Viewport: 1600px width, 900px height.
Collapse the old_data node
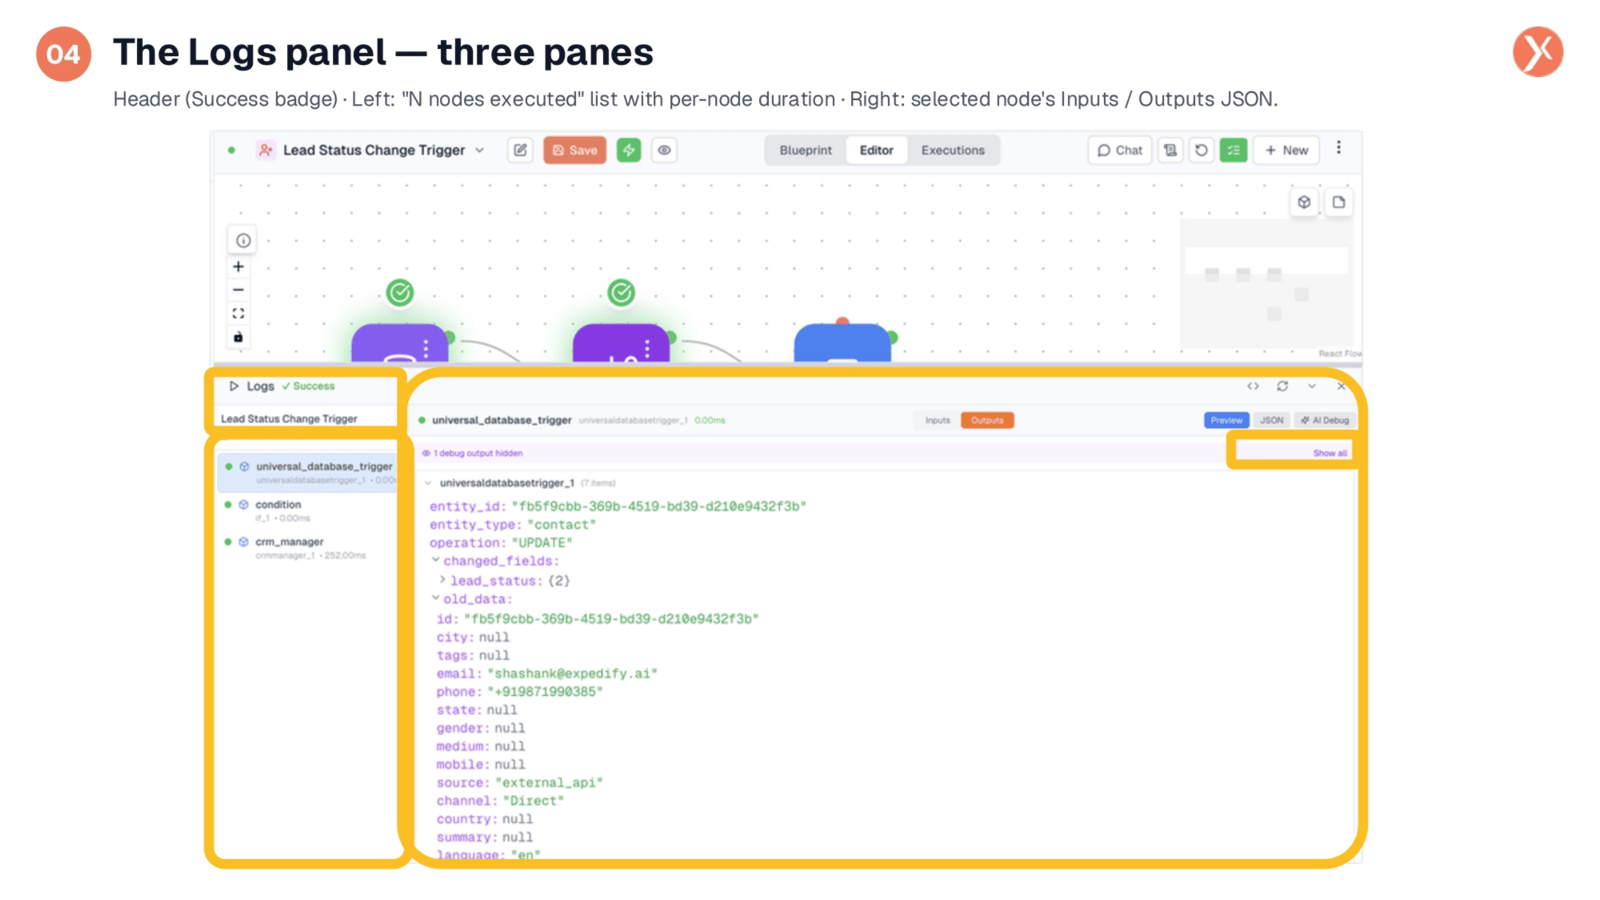point(436,599)
